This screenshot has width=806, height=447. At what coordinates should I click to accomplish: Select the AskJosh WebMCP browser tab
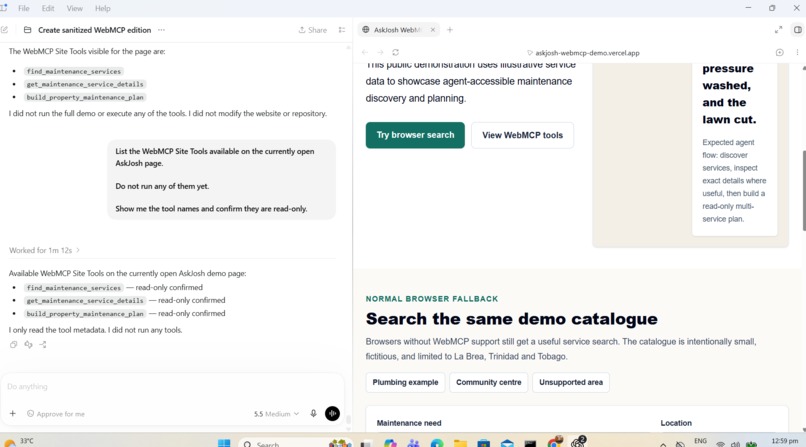click(397, 30)
